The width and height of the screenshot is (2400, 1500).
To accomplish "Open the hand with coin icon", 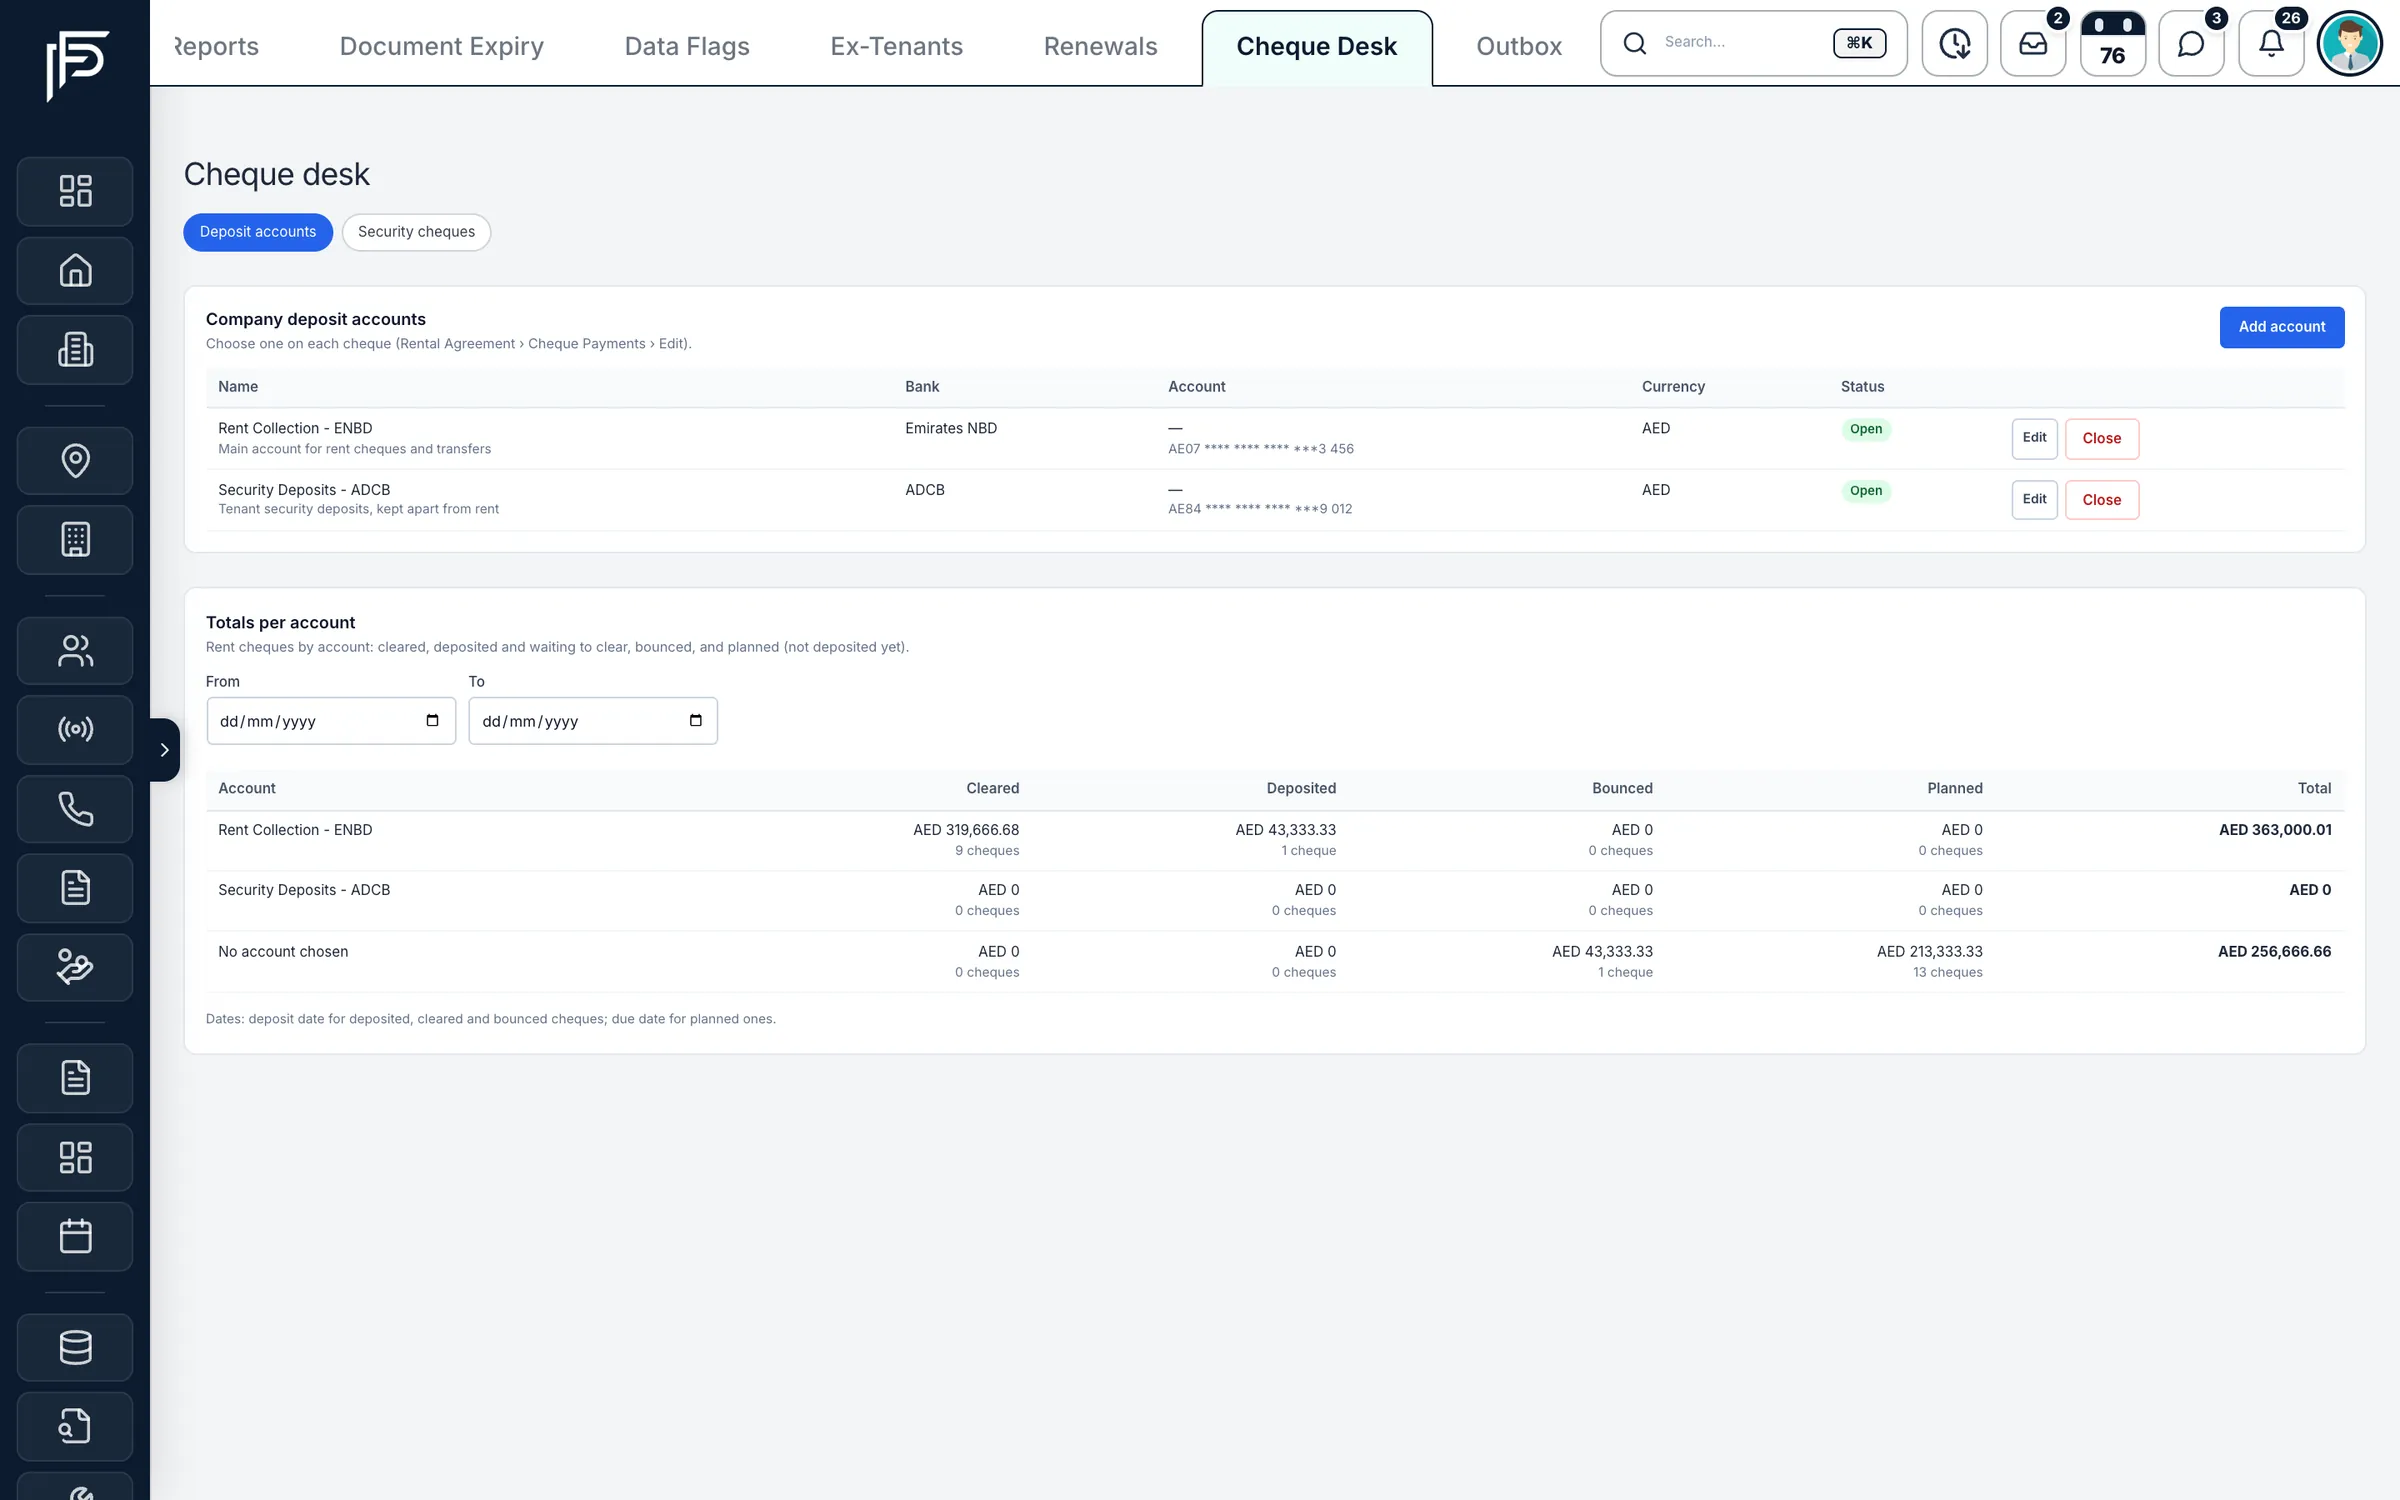I will (75, 967).
